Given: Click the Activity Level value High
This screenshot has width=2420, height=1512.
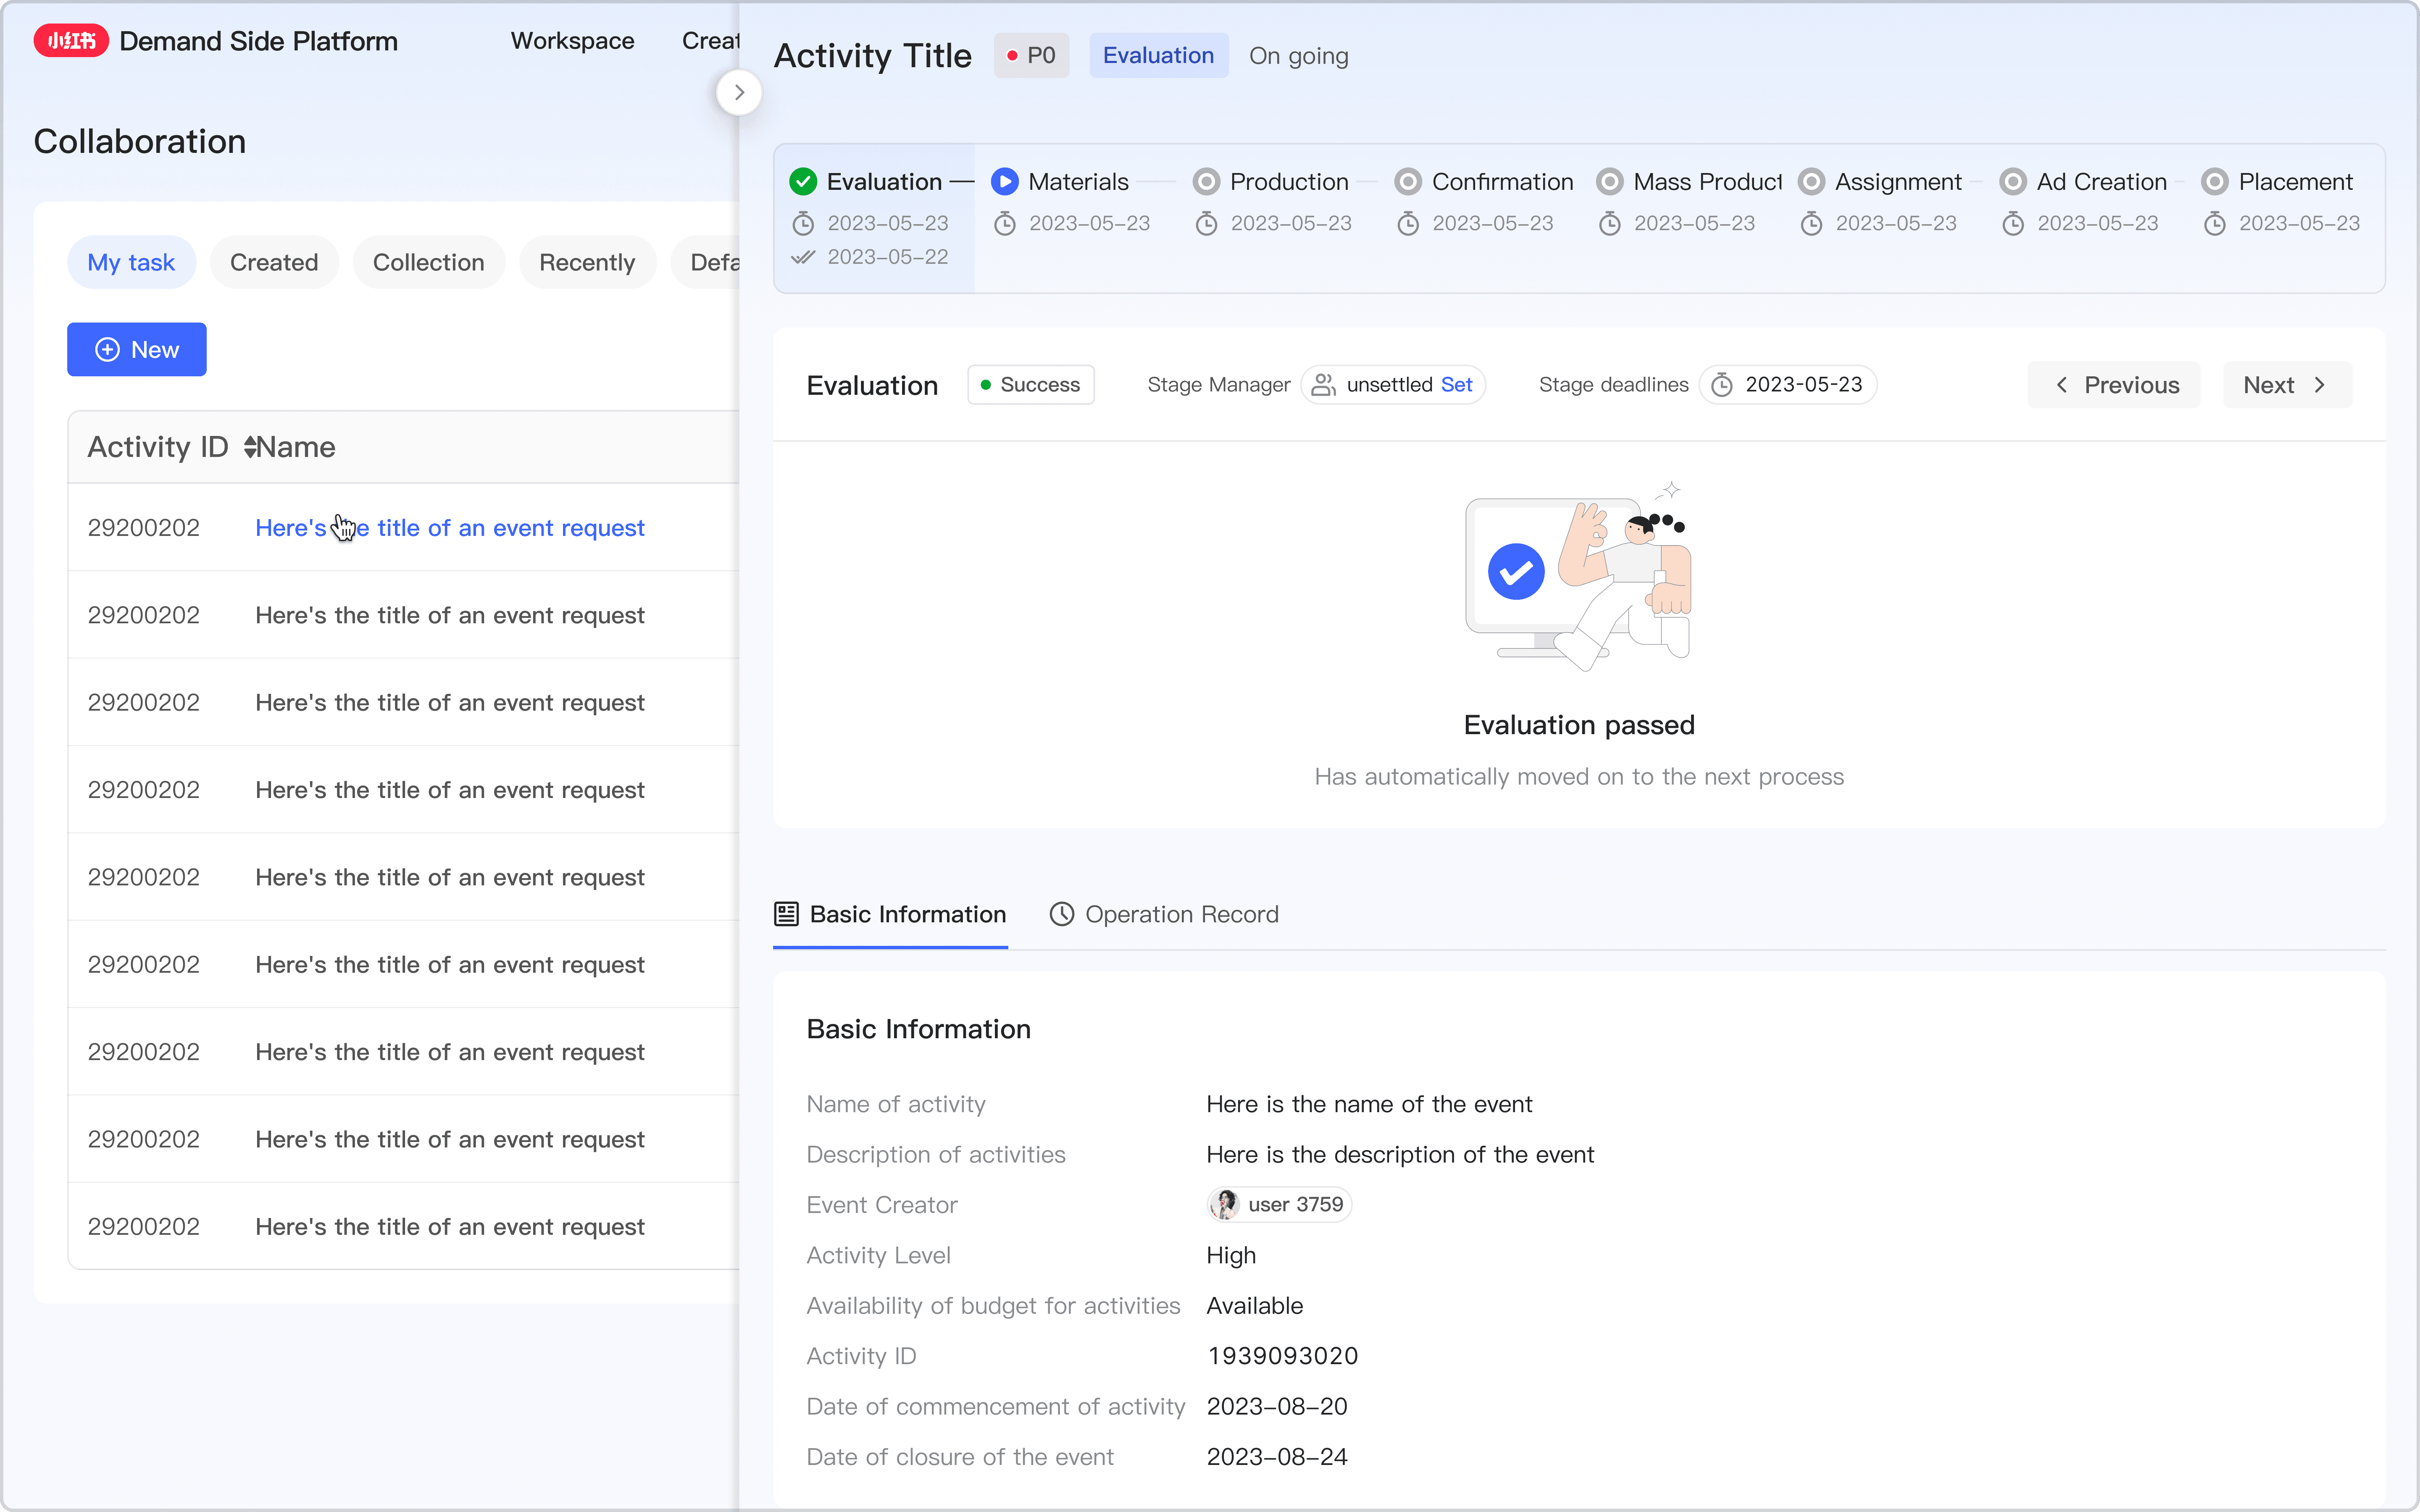Looking at the screenshot, I should [1231, 1255].
